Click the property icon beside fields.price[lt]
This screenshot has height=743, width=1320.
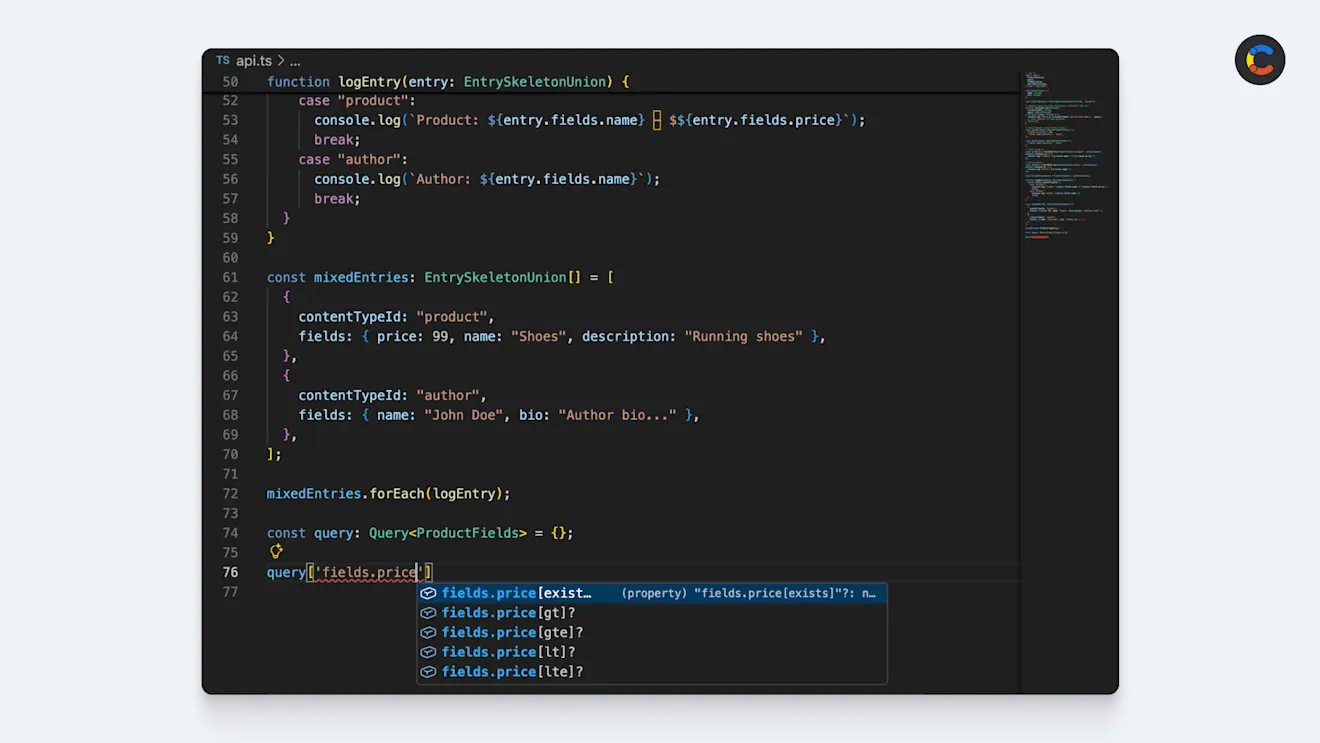coord(428,652)
